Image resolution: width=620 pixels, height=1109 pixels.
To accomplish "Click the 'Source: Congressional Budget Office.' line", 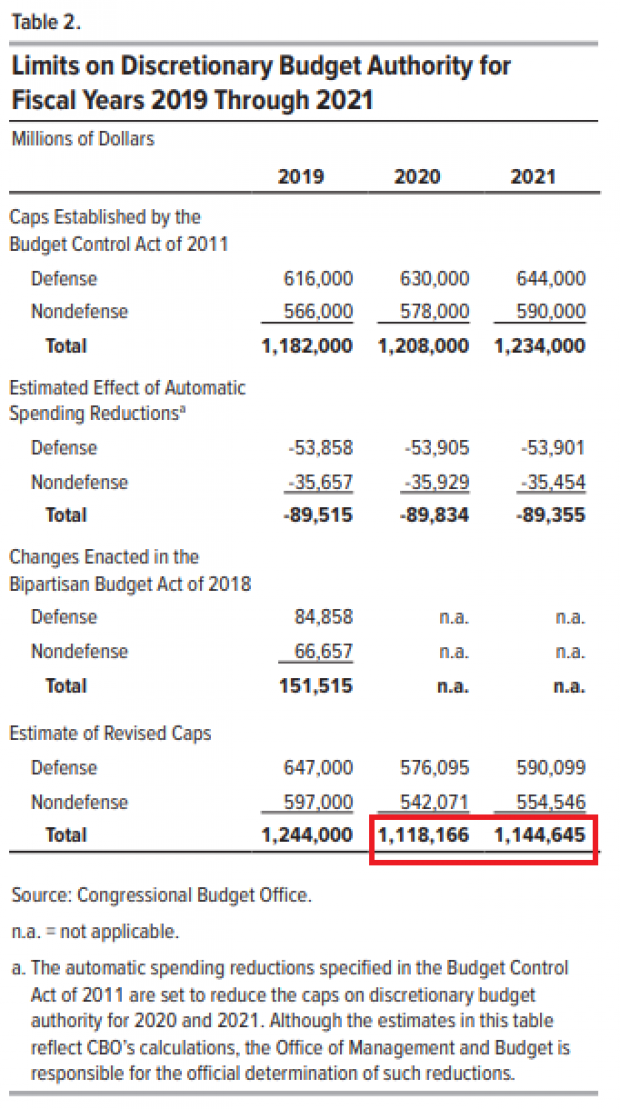I will (161, 895).
